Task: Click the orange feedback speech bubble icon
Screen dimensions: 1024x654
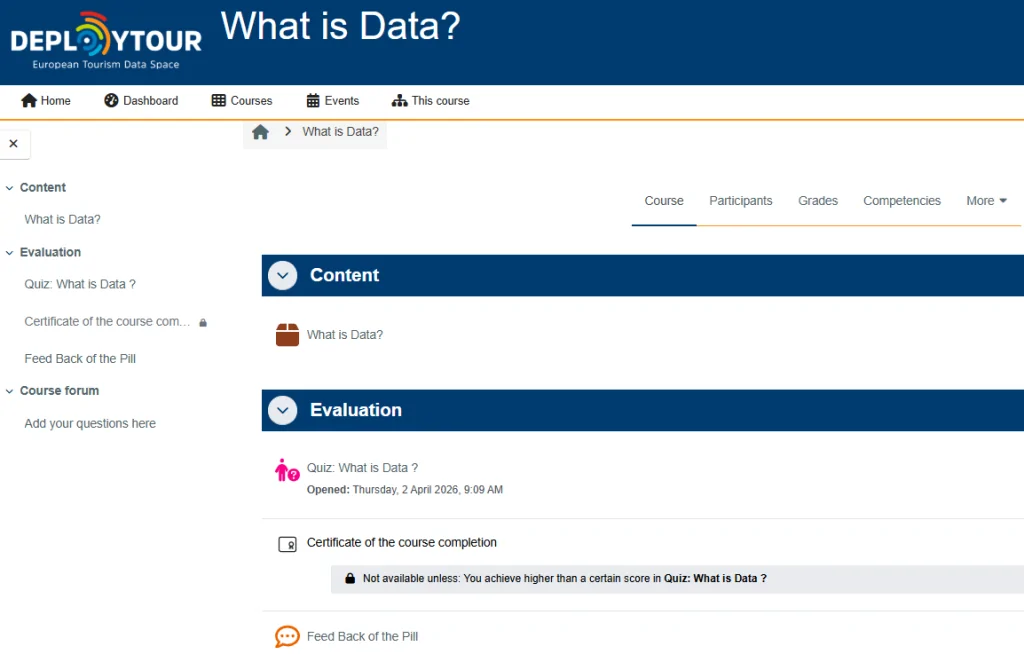Action: [287, 636]
